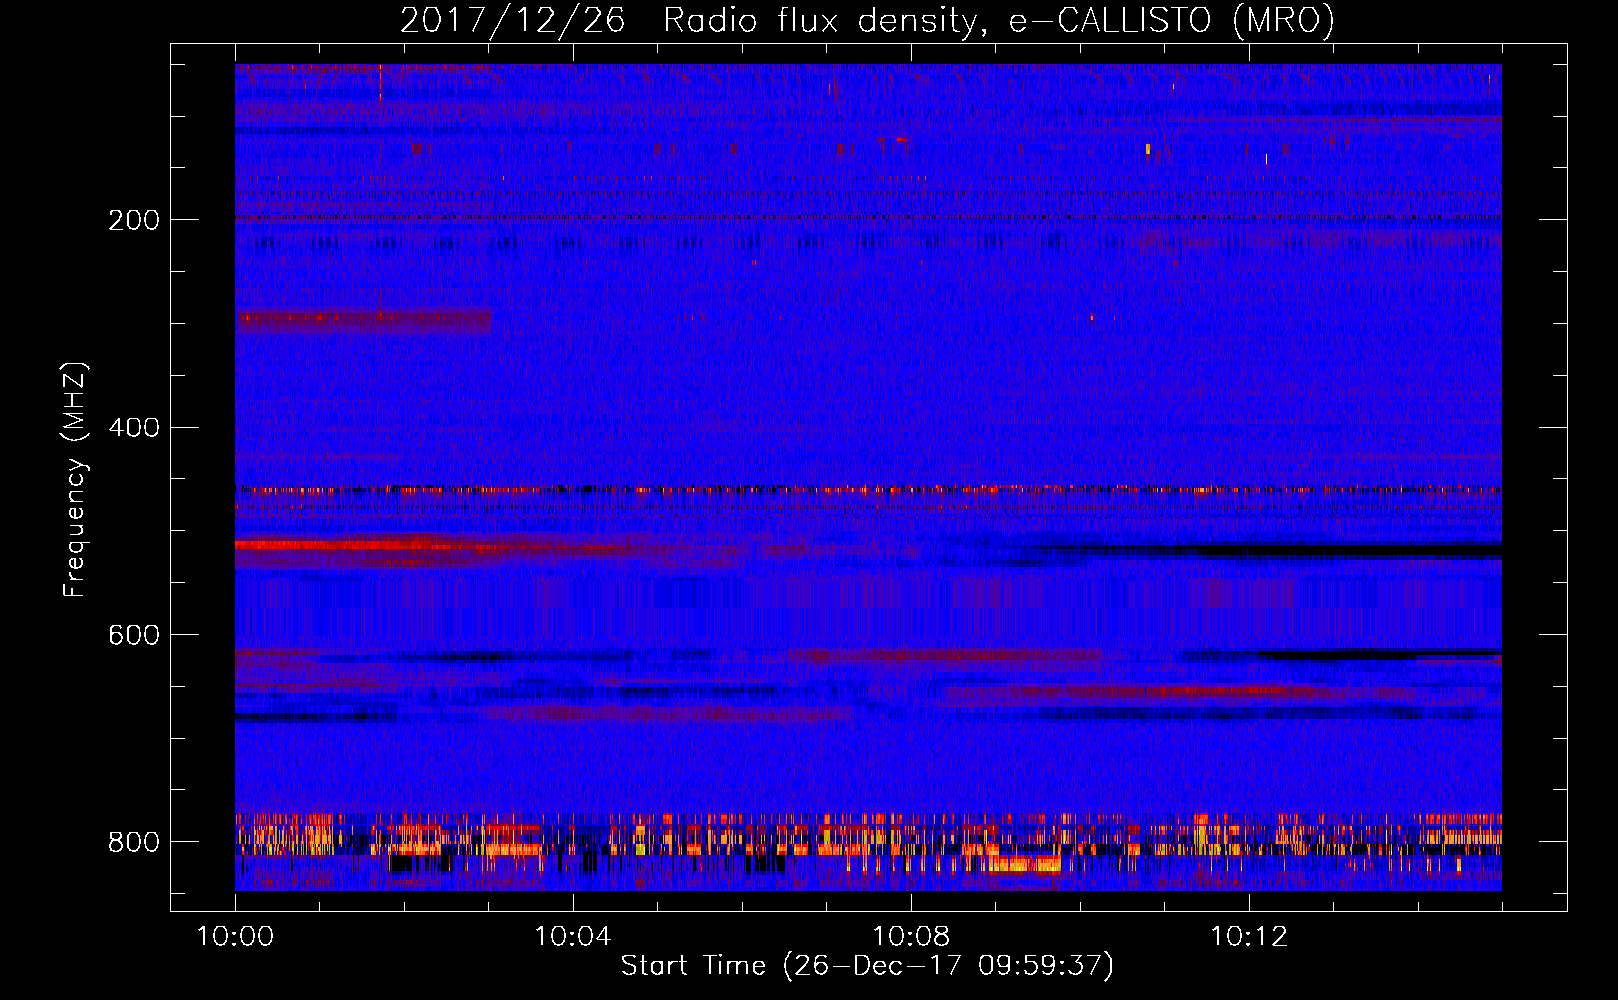This screenshot has width=1618, height=1000.
Task: Click the 10:12 time tick label
Action: pos(1248,937)
